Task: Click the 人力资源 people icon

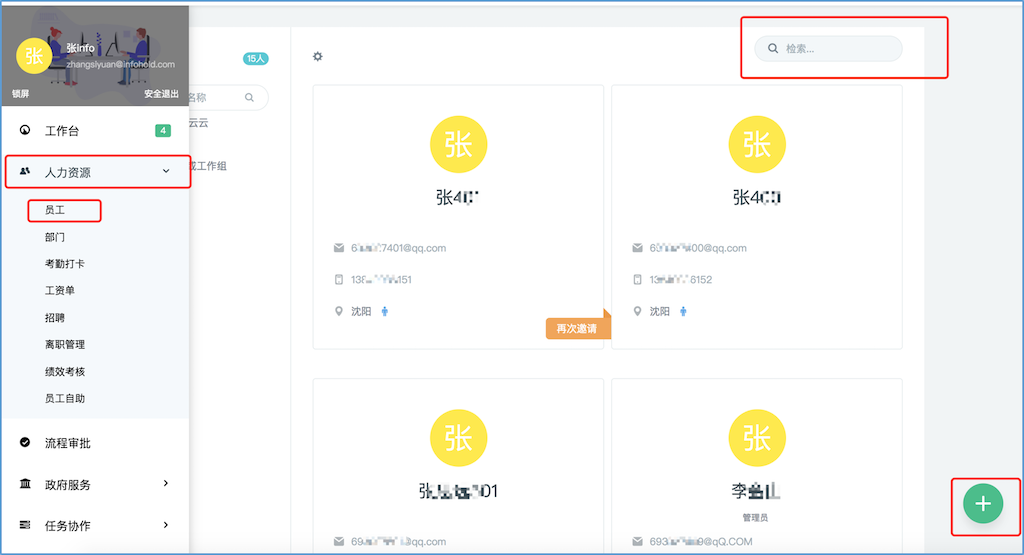Action: pos(25,171)
